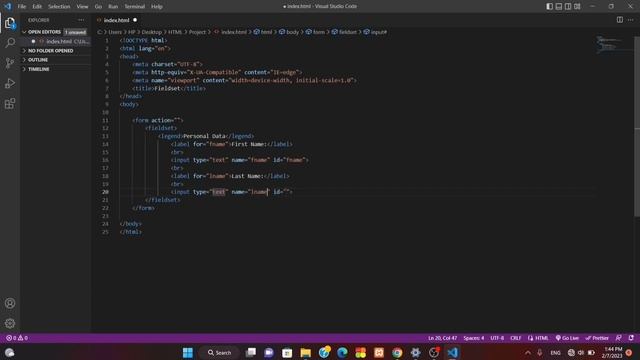This screenshot has width=640, height=360.
Task: Click the VS Code logo in title bar
Action: click(x=8, y=6)
